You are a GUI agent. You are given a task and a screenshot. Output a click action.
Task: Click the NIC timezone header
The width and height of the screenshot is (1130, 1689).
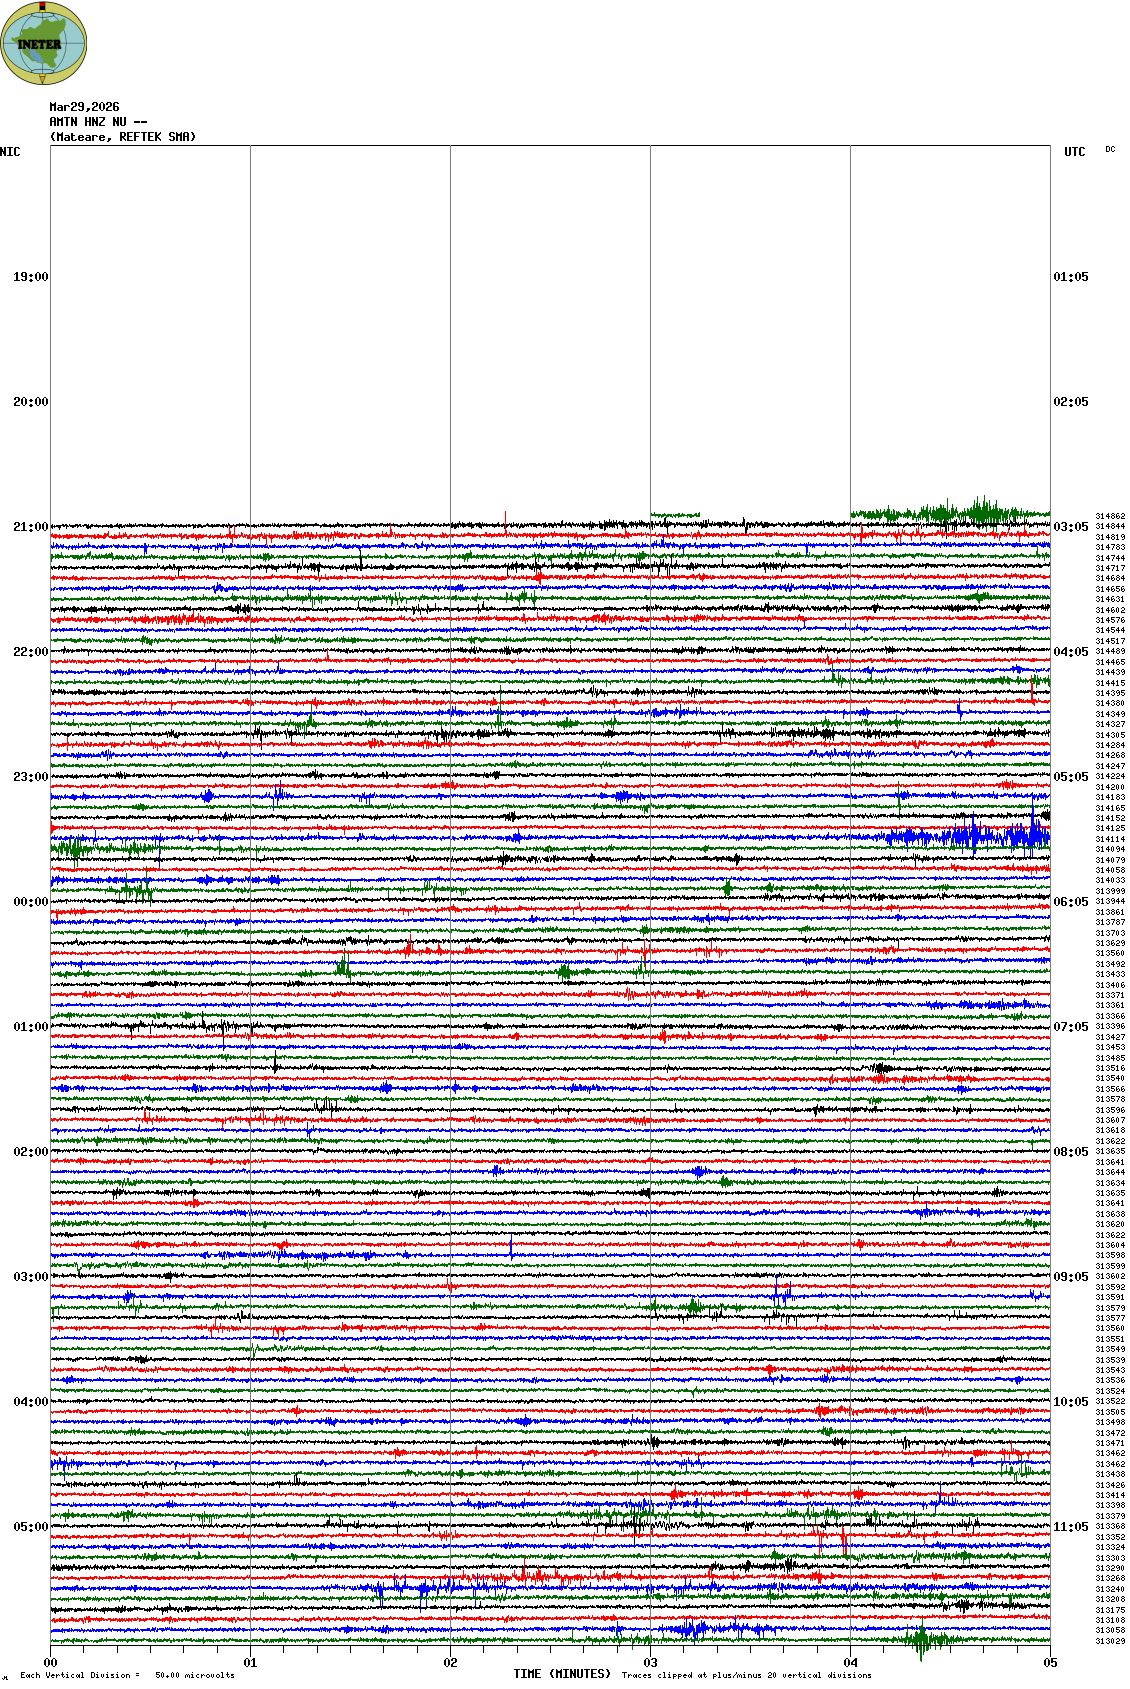10,152
